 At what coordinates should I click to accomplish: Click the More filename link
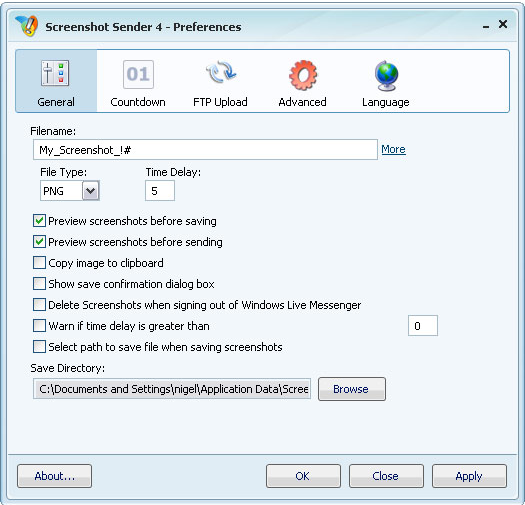(x=393, y=149)
